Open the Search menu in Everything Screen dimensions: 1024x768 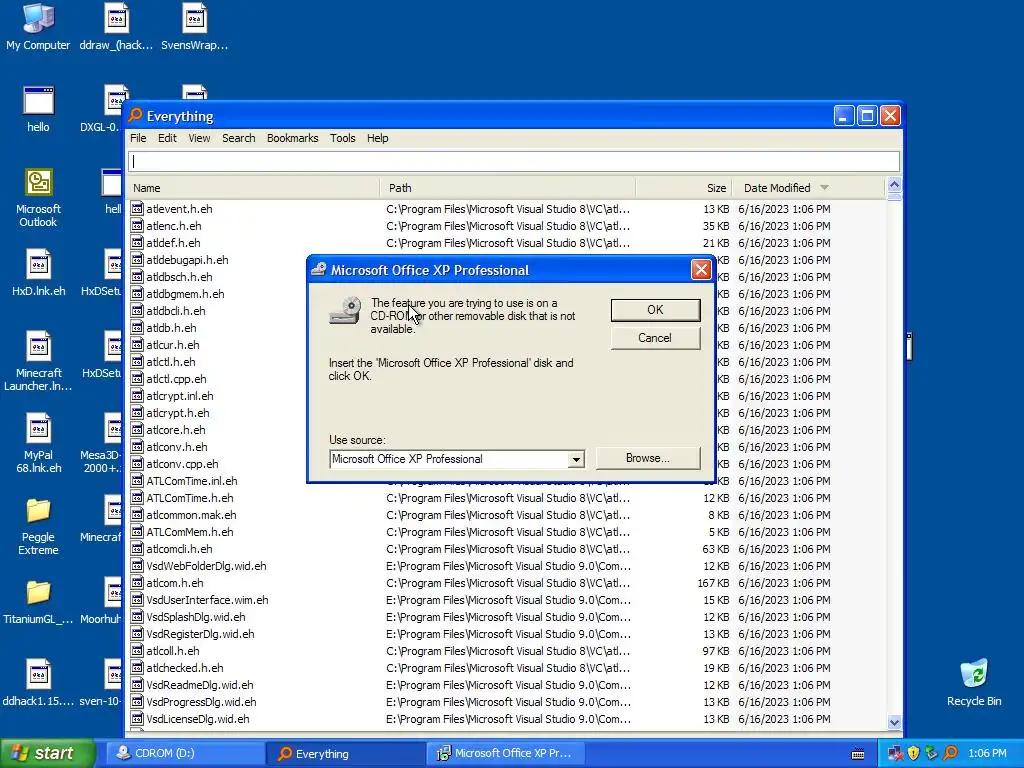[238, 138]
